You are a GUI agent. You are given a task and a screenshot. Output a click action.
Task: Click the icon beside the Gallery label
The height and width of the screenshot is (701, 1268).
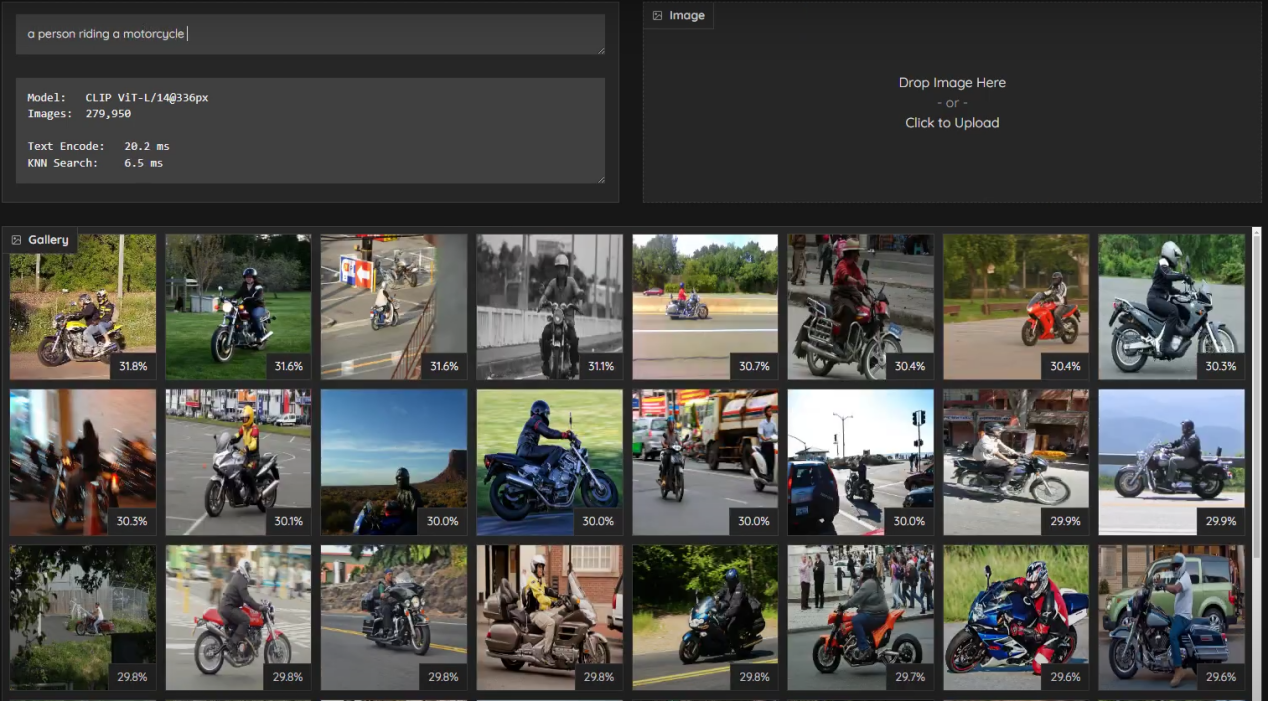tap(16, 240)
